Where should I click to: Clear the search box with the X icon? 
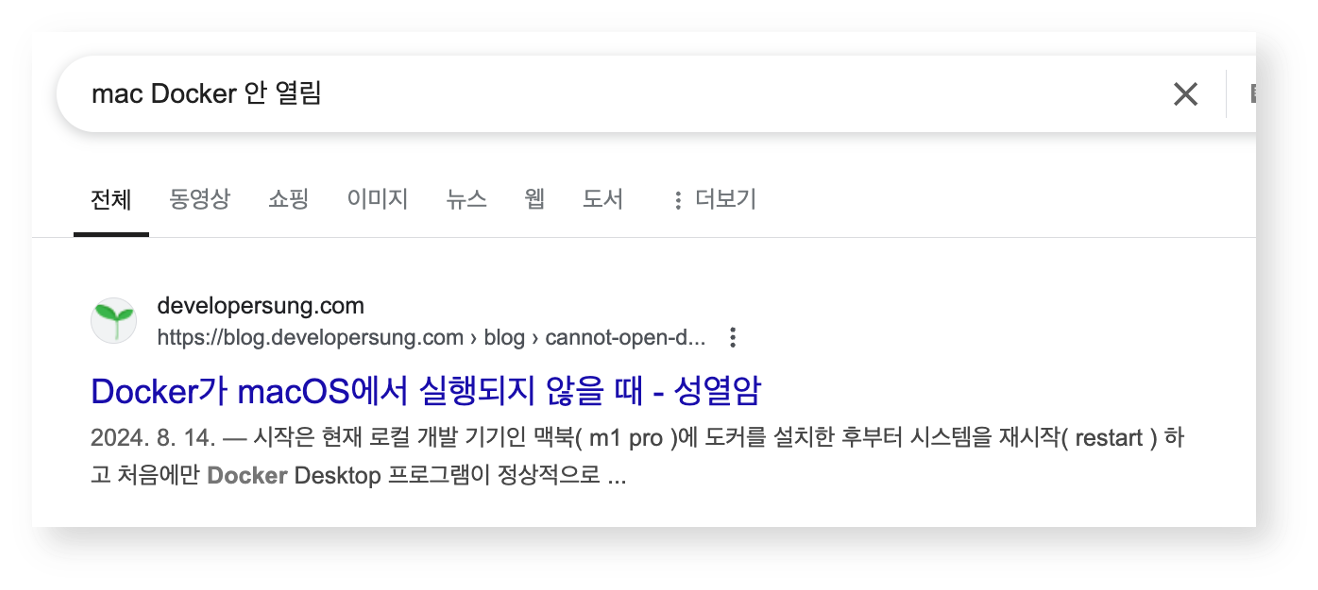coord(1185,94)
